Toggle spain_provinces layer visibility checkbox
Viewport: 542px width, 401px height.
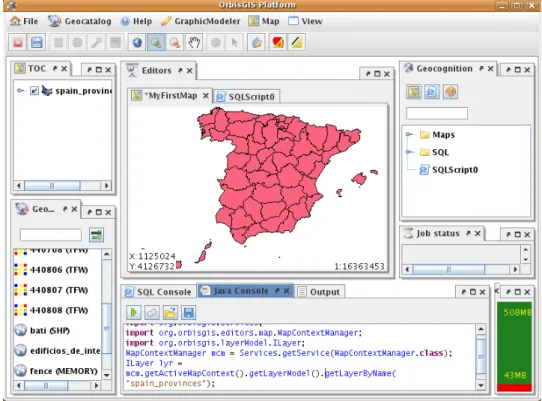(34, 91)
